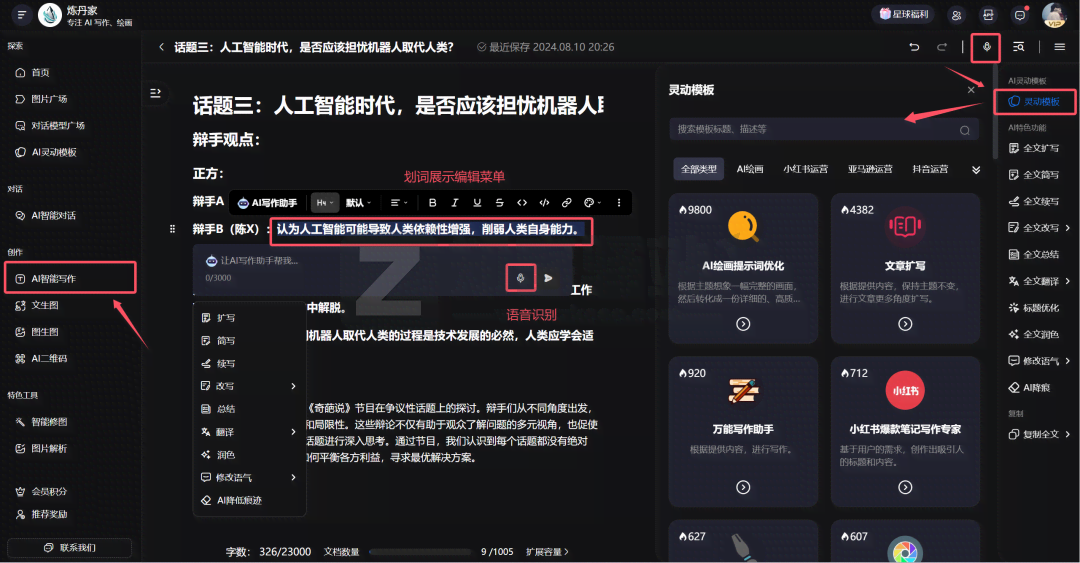Switch to the 小红书运营 template tab
Viewport: 1080px width, 563px height.
point(805,170)
